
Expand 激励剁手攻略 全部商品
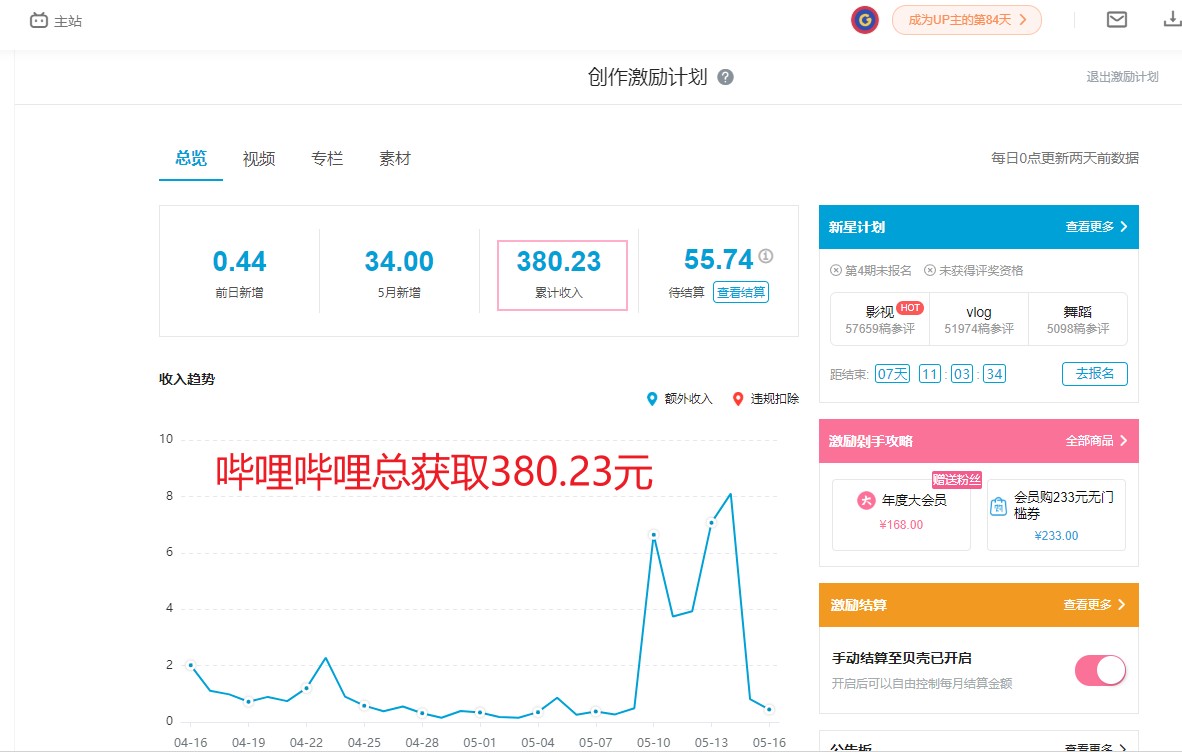1096,441
